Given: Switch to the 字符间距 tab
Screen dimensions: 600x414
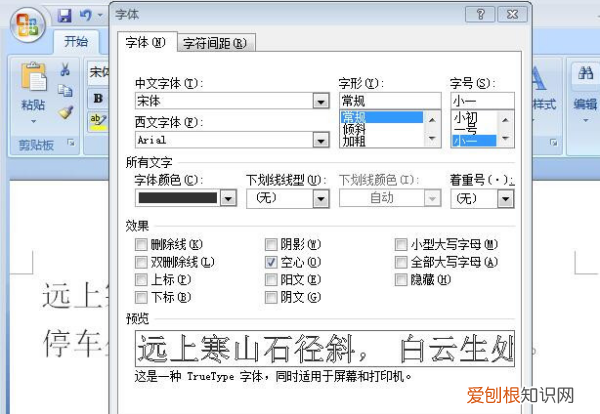Looking at the screenshot, I should 215,43.
